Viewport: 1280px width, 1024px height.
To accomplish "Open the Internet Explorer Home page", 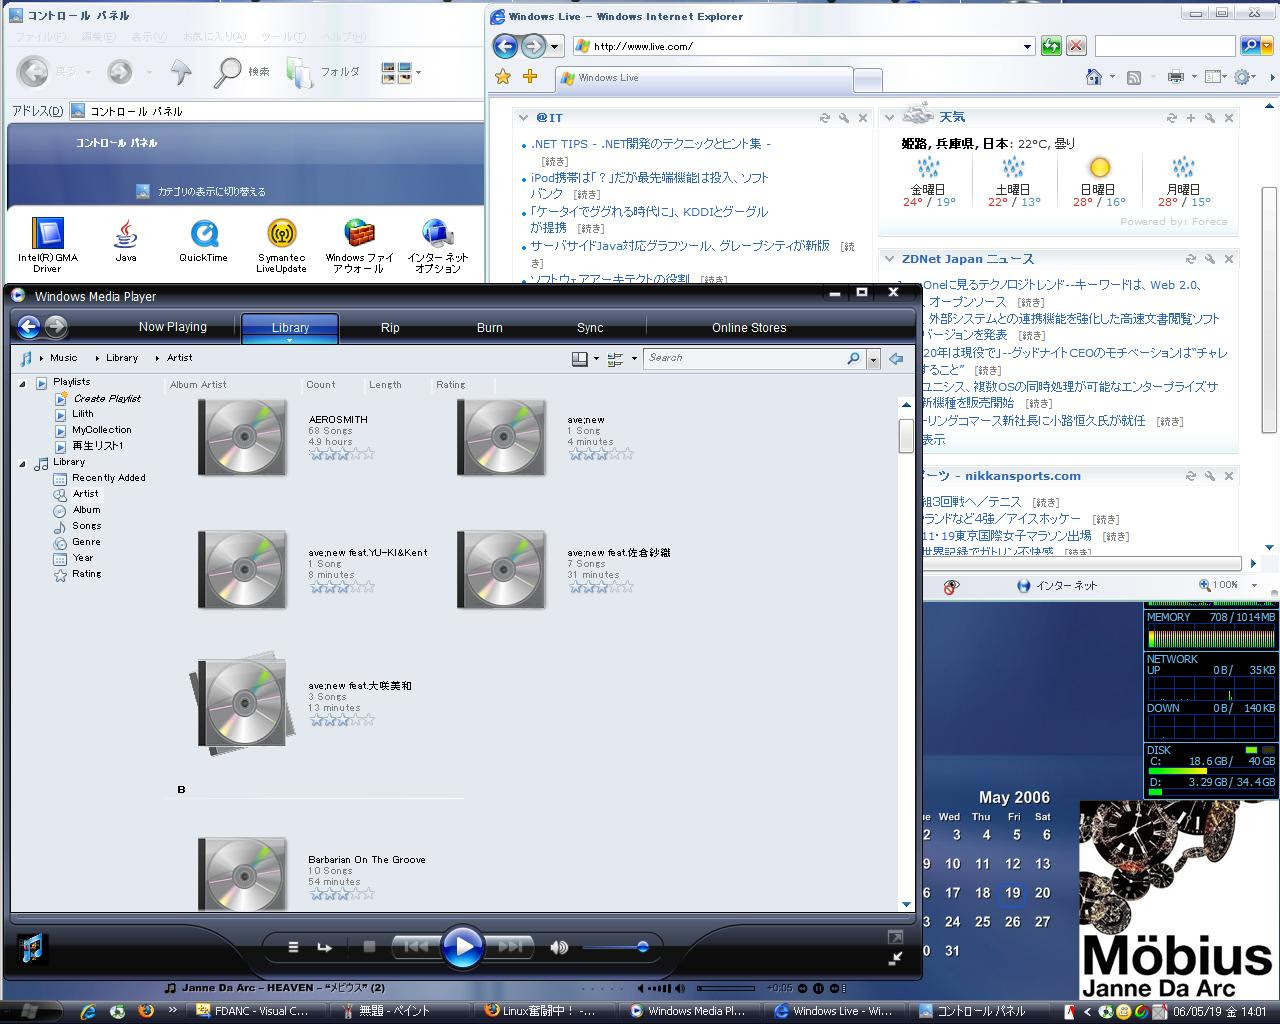I will point(1094,77).
